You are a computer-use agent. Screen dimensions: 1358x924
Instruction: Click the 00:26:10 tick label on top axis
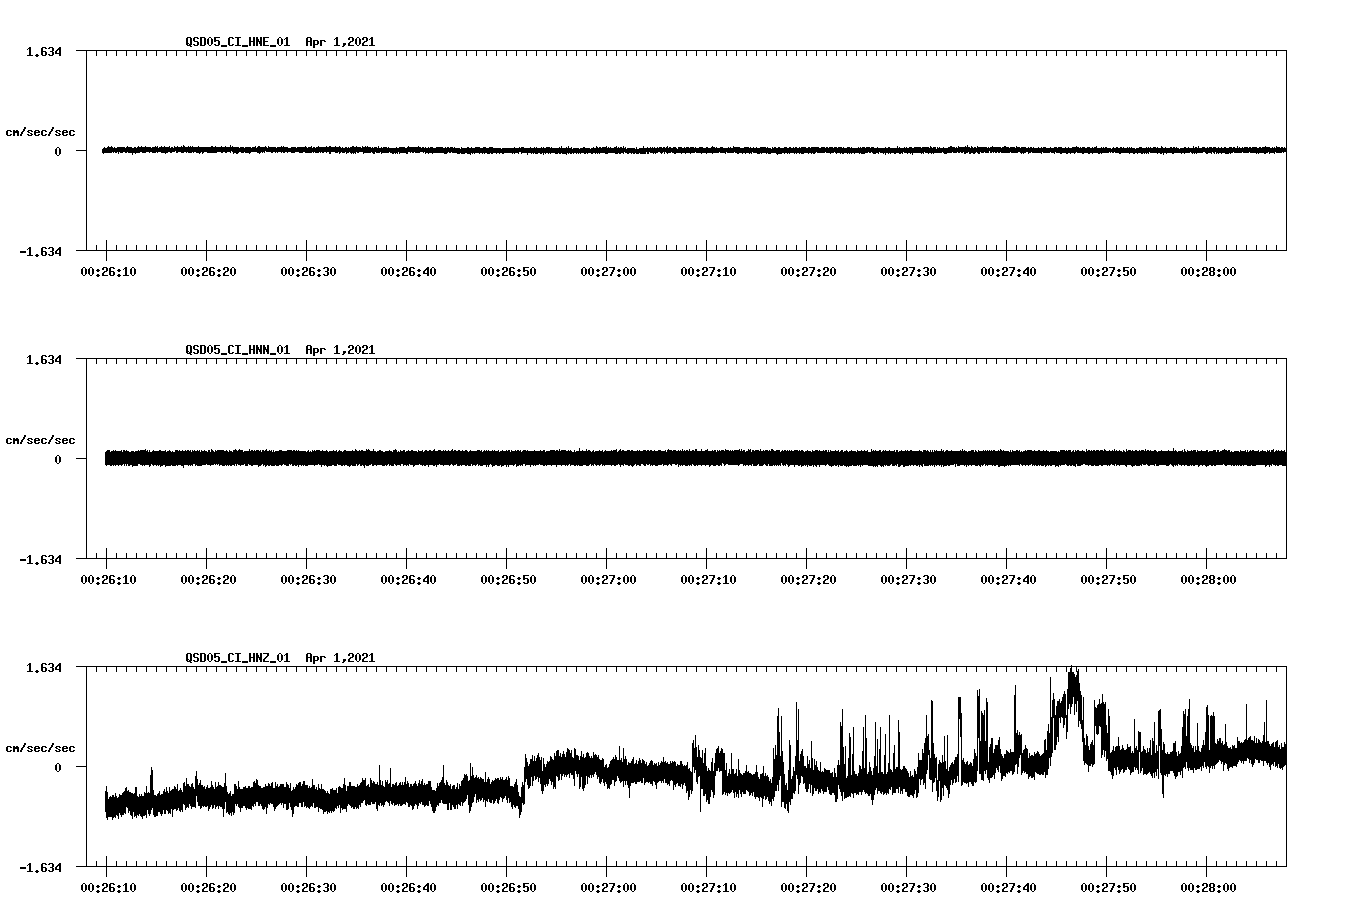pyautogui.click(x=106, y=270)
